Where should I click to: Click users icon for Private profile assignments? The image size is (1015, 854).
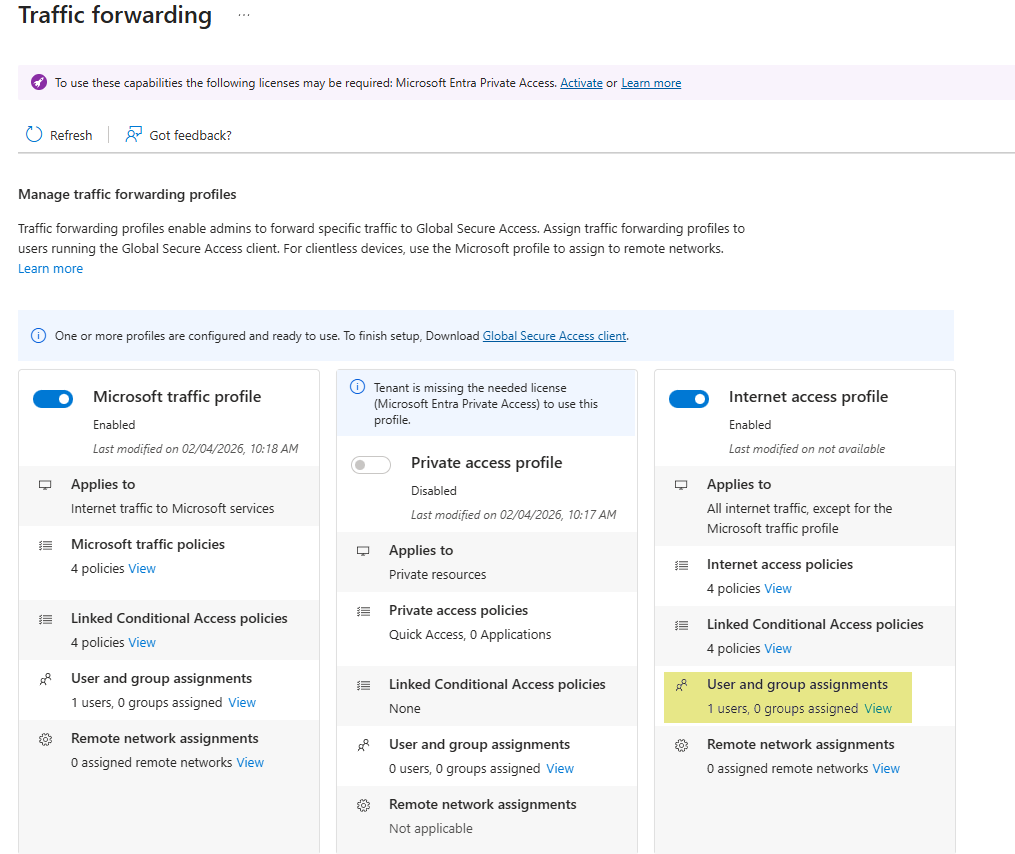pos(364,745)
